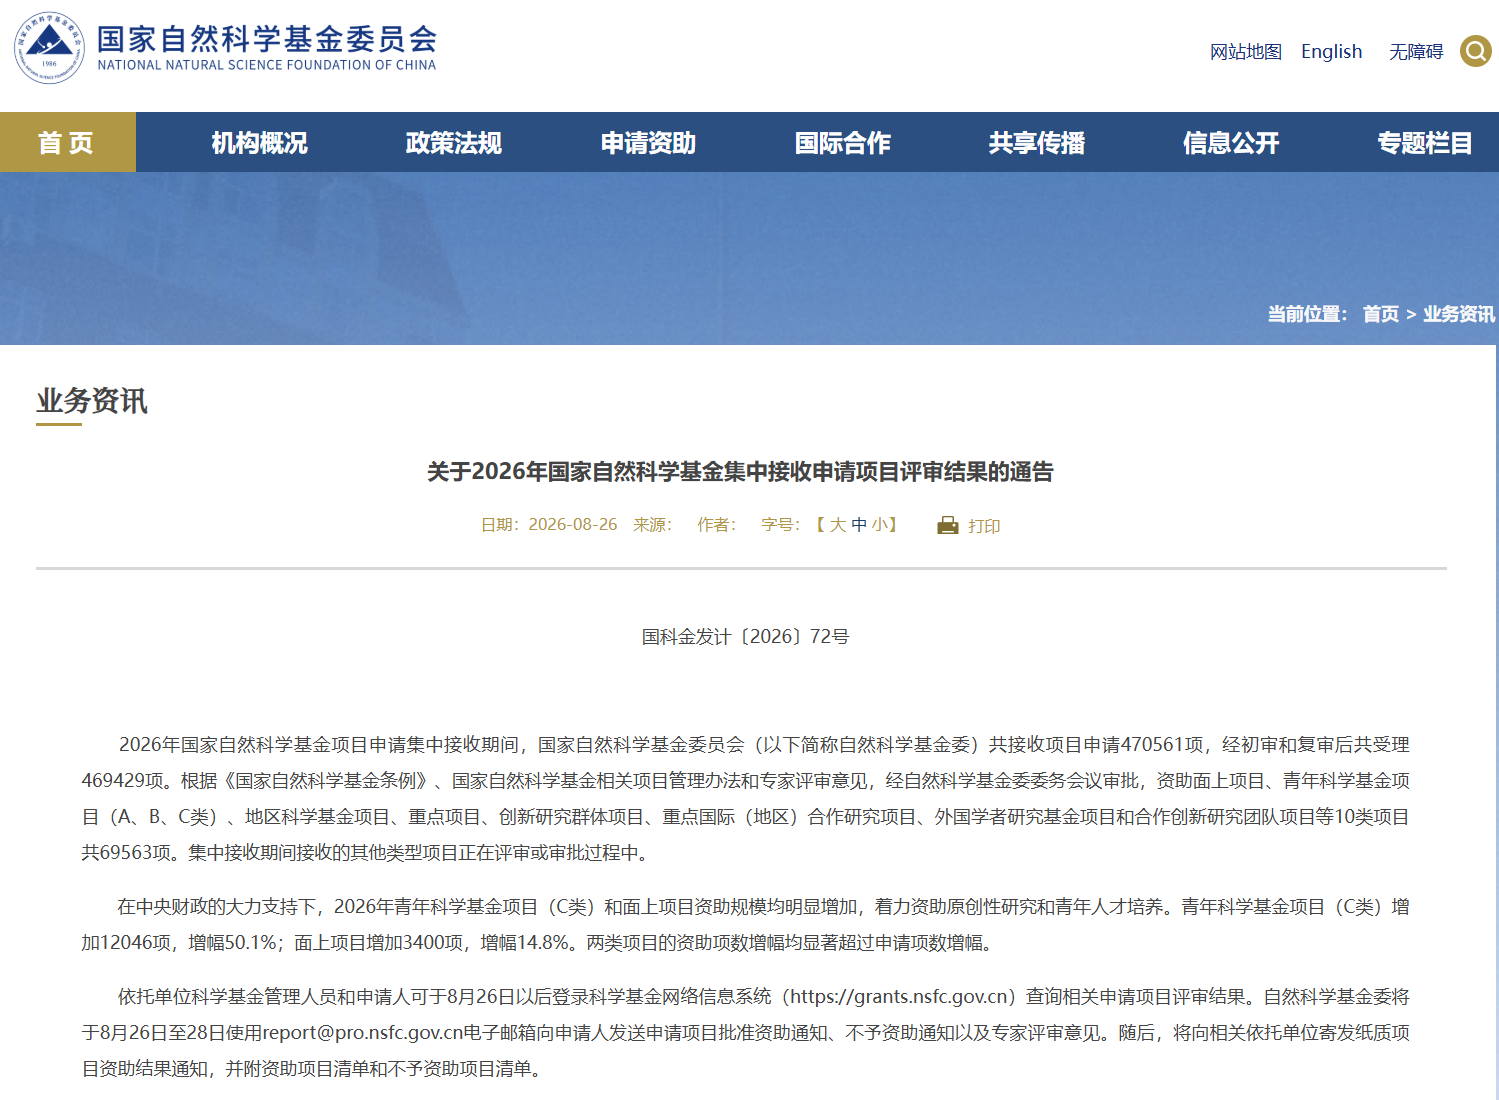1499x1100 pixels.
Task: Click the date 2026-08-26
Action: pyautogui.click(x=573, y=525)
